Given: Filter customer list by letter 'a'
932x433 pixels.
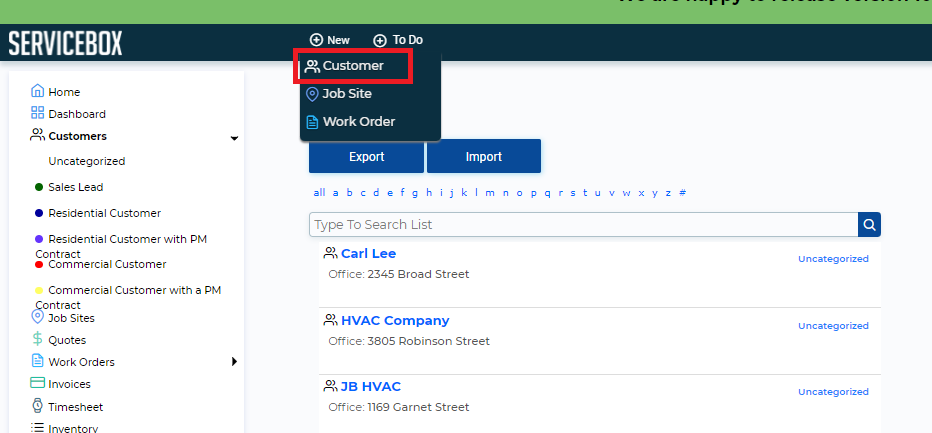Looking at the screenshot, I should 335,193.
